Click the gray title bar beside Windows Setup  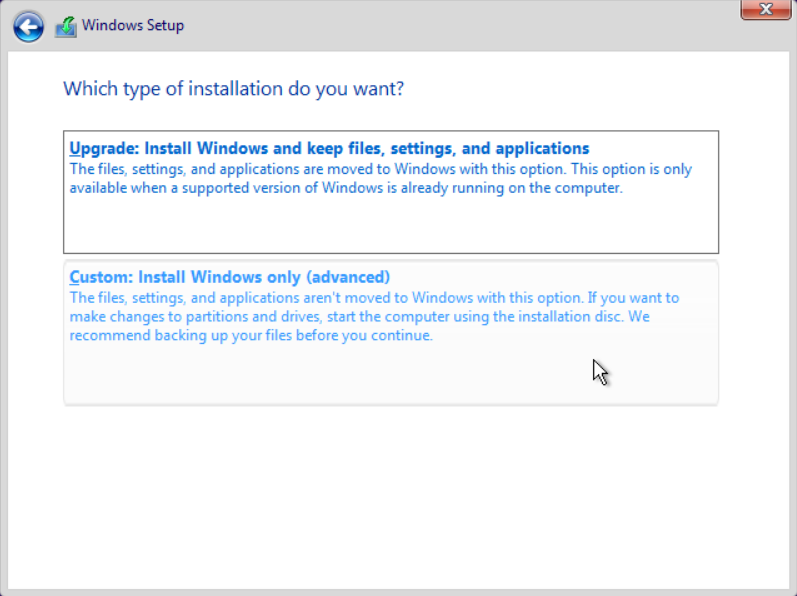pos(457,25)
